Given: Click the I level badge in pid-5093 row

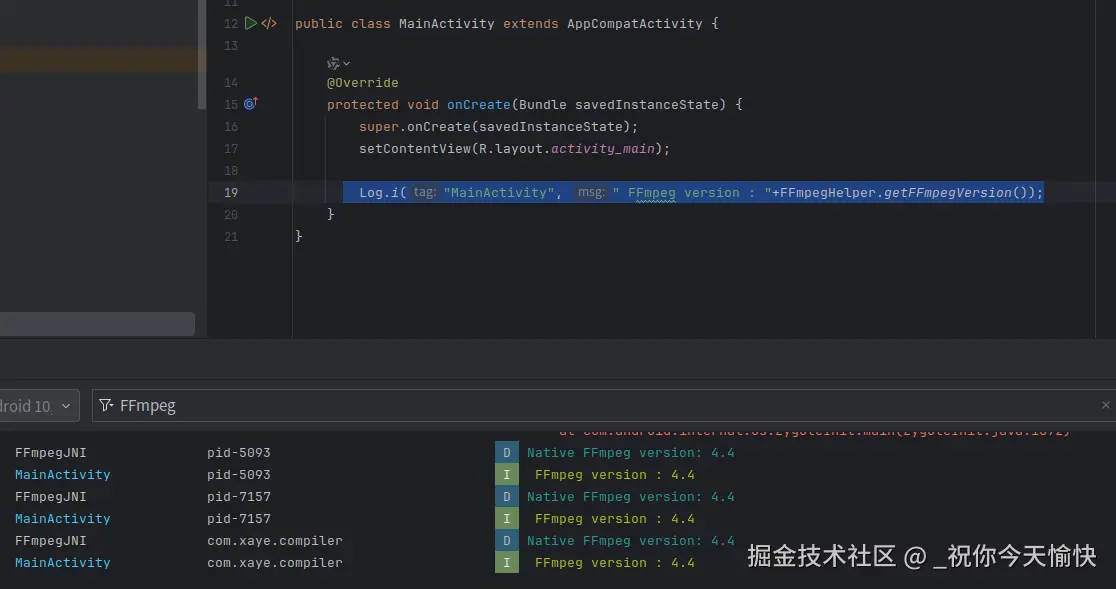Looking at the screenshot, I should pos(507,474).
